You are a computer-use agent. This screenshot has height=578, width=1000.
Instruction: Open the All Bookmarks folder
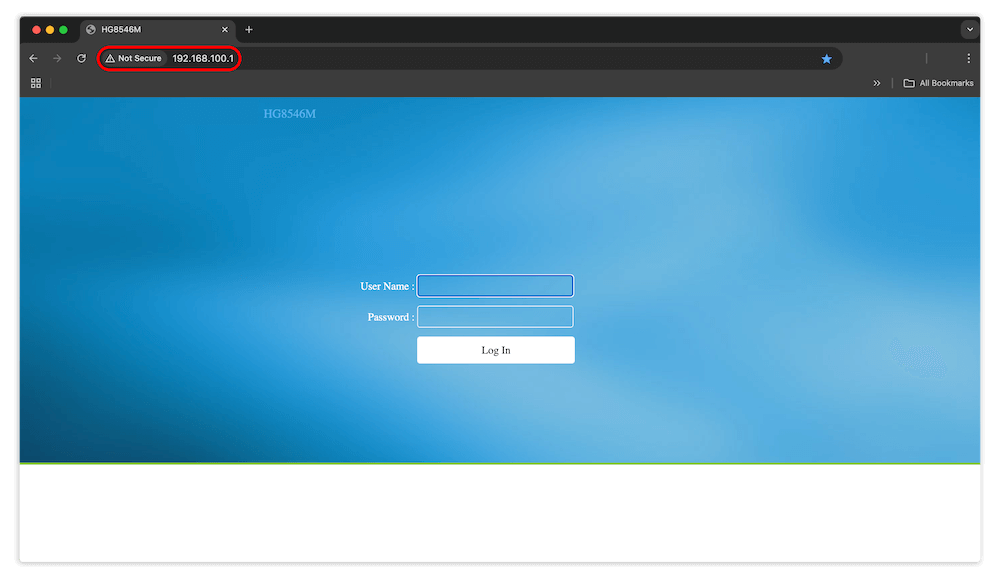coord(938,83)
